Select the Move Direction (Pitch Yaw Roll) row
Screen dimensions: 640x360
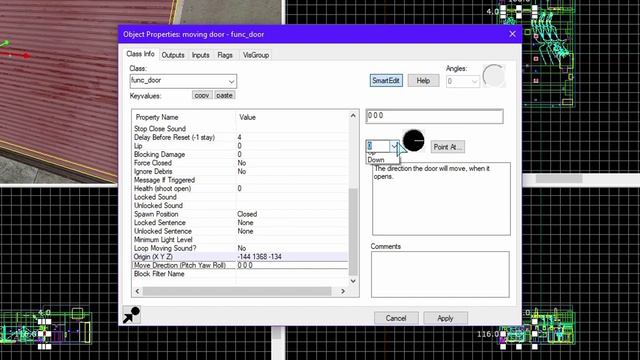(240, 265)
